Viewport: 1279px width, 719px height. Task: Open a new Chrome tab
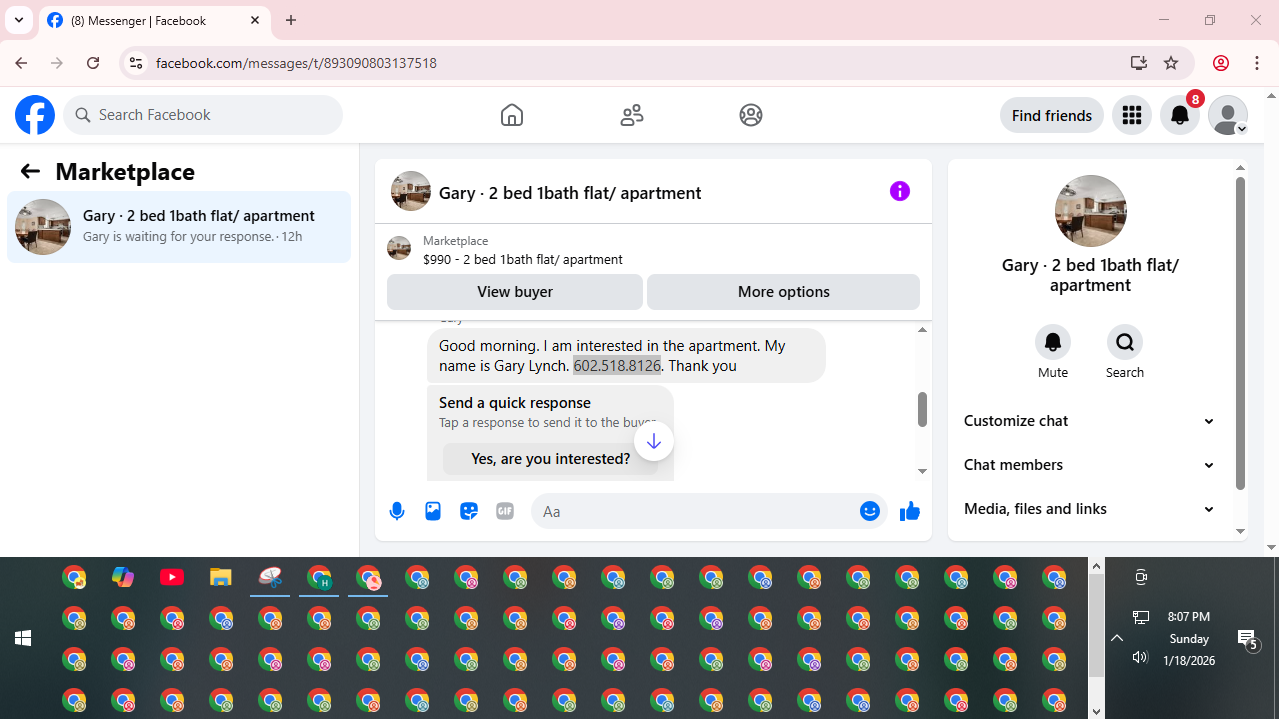pos(291,20)
